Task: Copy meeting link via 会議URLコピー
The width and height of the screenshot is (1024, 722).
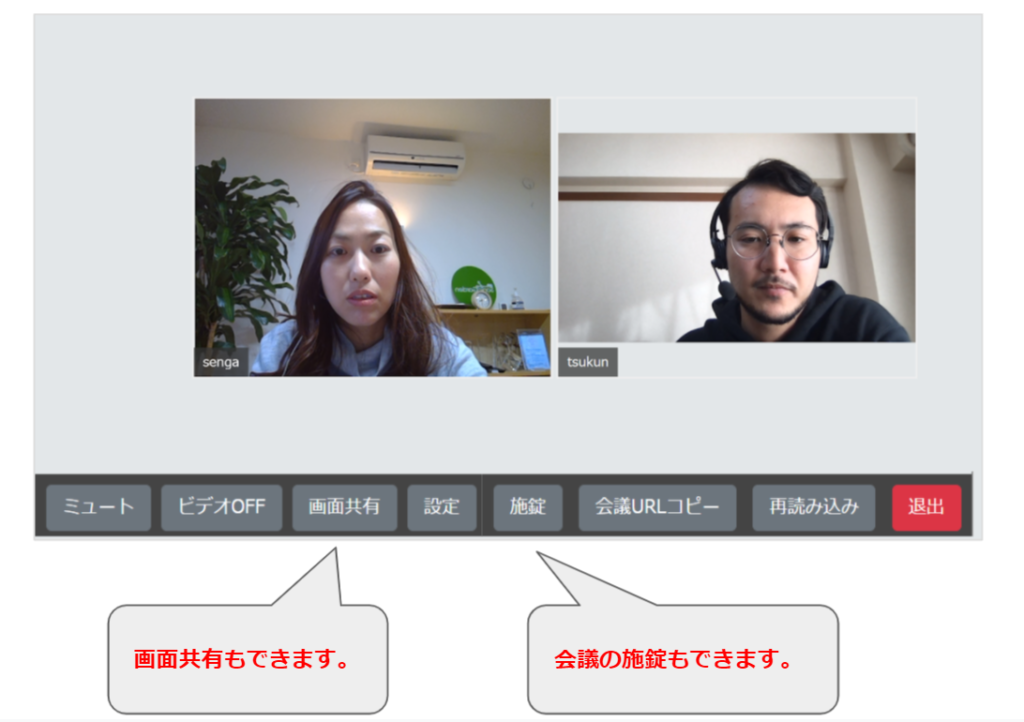Action: click(x=657, y=507)
